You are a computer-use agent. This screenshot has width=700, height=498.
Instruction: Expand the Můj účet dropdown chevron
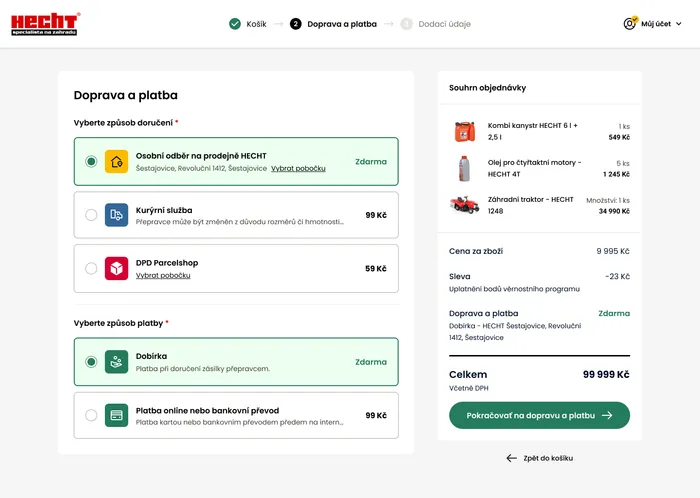[679, 24]
